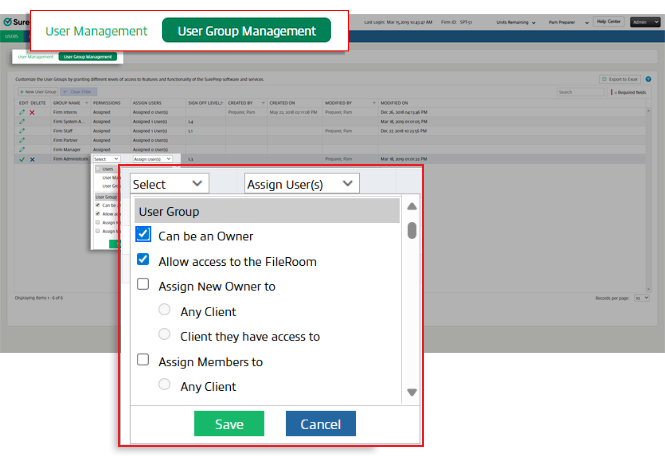
Task: Click the edit pencil for Firm Interns
Action: 22,112
